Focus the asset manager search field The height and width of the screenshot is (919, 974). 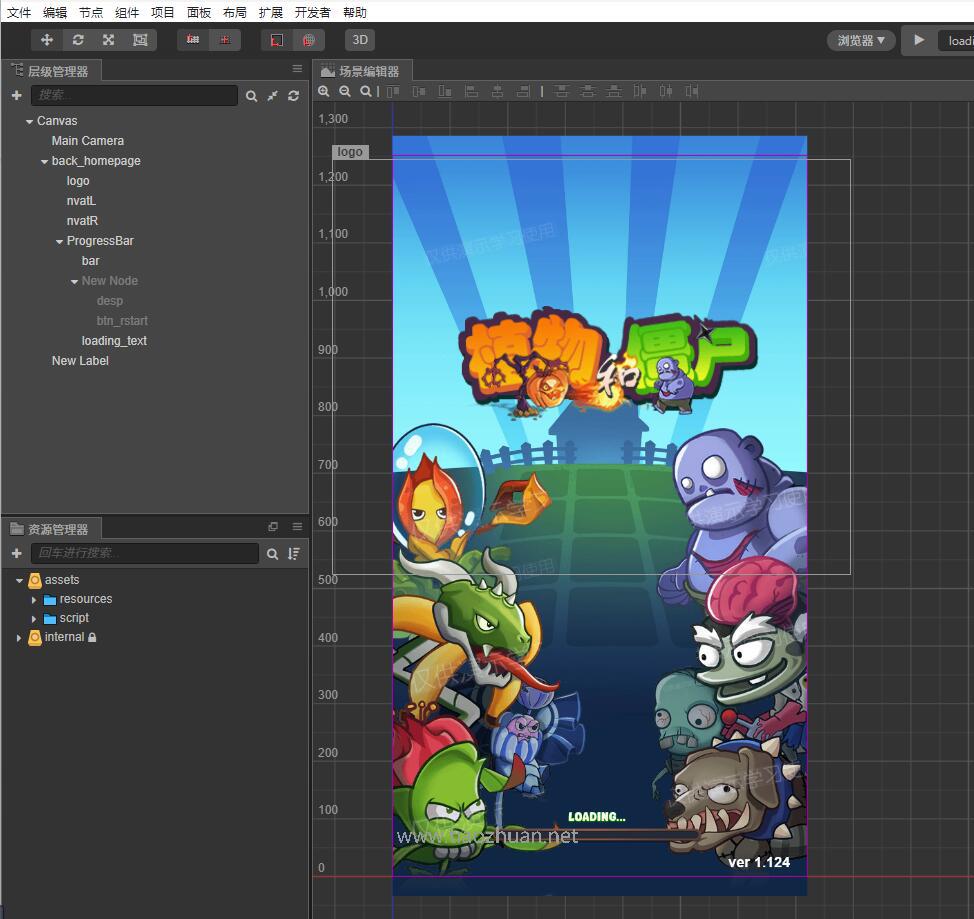click(x=145, y=553)
